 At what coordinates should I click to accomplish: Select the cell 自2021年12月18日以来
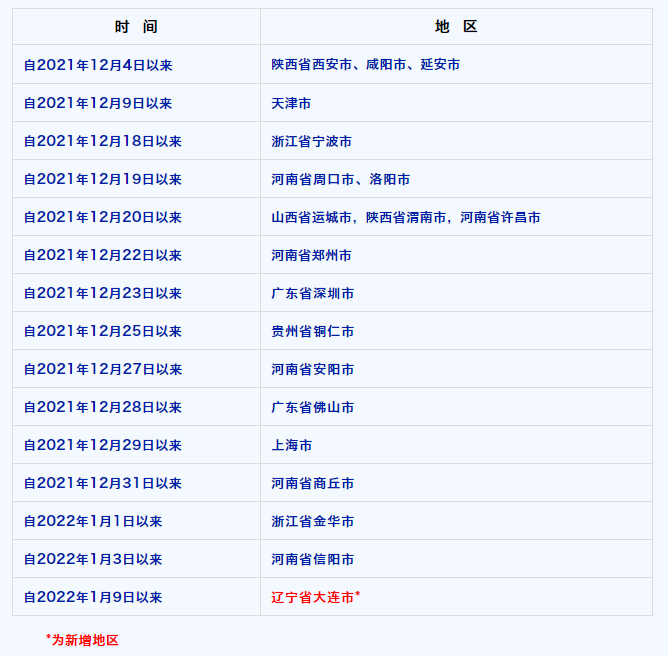pos(136,141)
